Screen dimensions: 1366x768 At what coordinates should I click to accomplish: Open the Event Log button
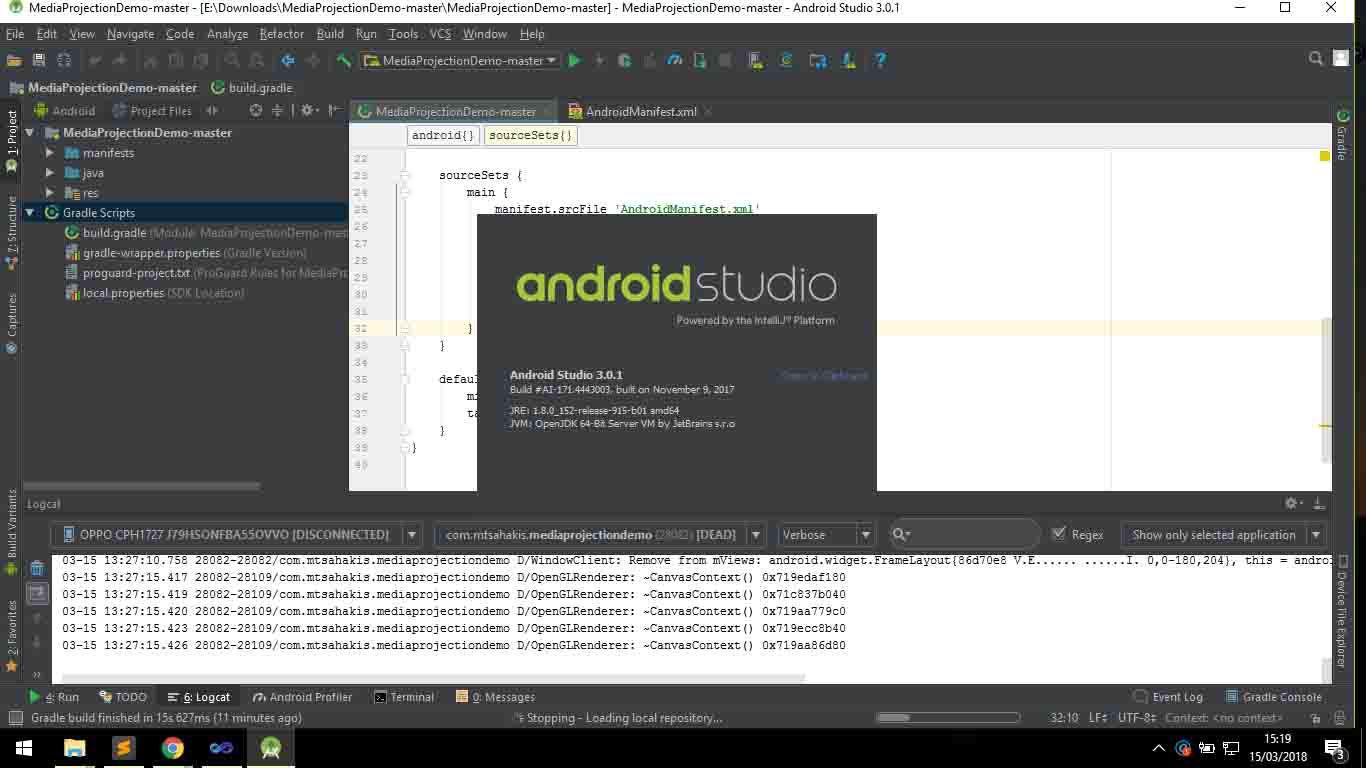(x=1168, y=697)
